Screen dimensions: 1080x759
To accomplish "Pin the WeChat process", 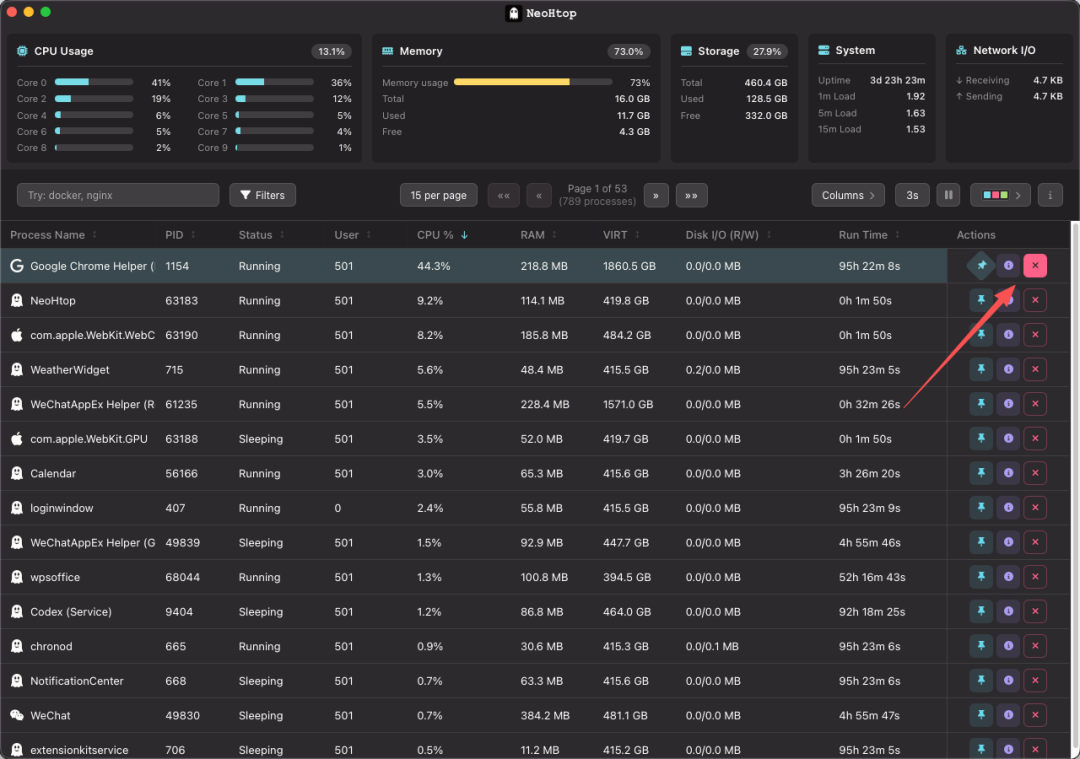I will 981,715.
